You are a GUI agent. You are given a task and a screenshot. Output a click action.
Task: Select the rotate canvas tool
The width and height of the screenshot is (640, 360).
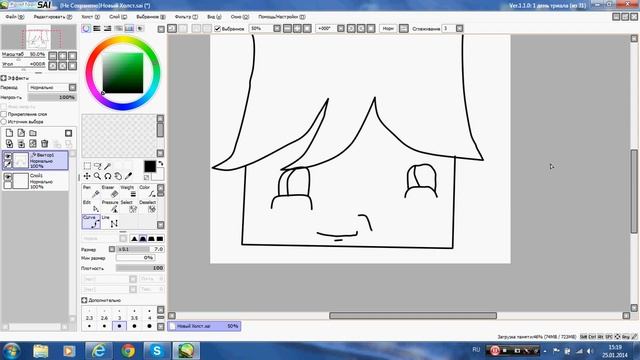pos(108,176)
